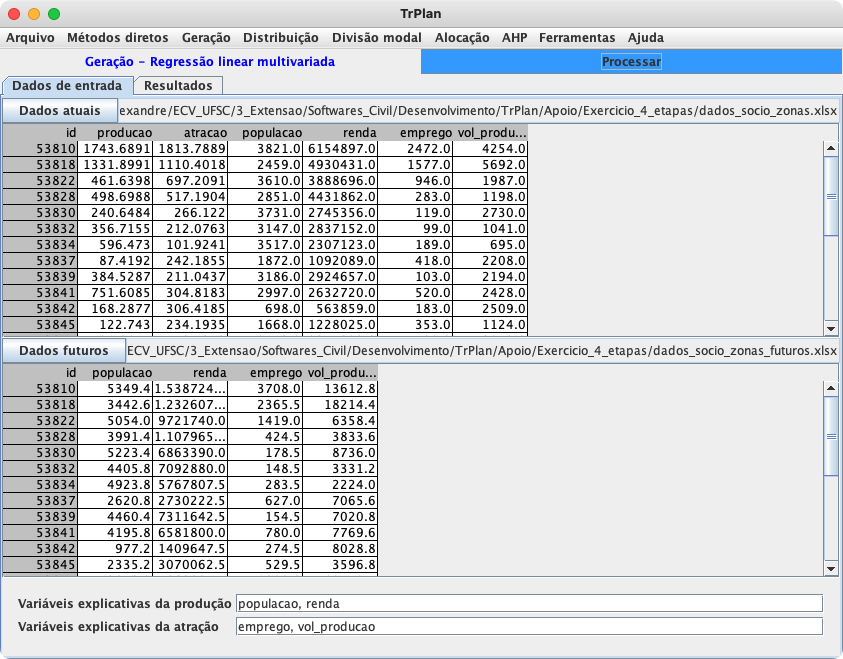Open the Geração menu
The height and width of the screenshot is (659, 843).
pyautogui.click(x=206, y=38)
